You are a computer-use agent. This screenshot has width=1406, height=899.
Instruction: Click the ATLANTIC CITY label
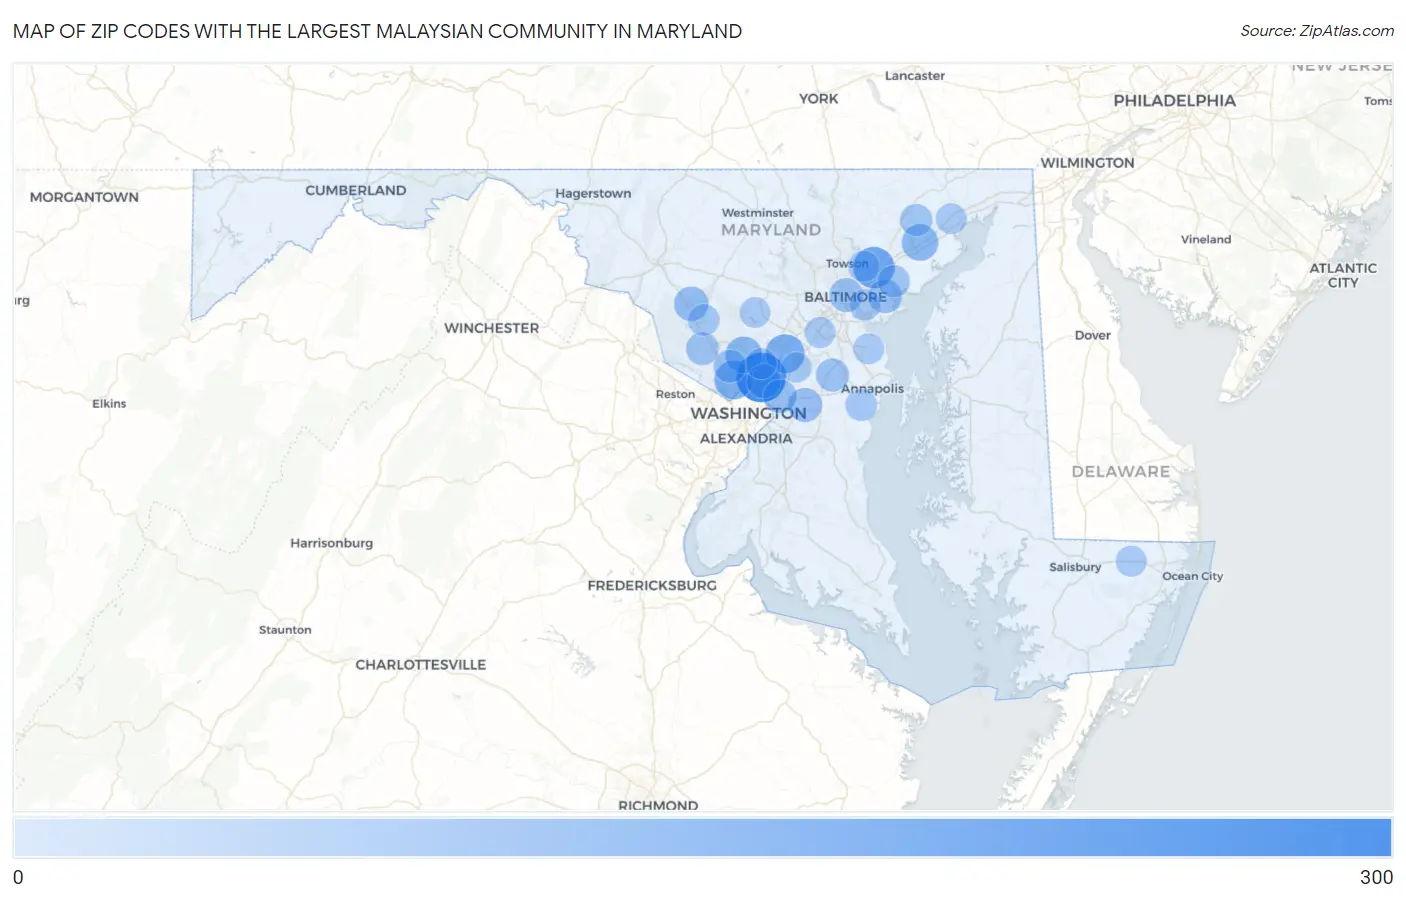point(1343,275)
